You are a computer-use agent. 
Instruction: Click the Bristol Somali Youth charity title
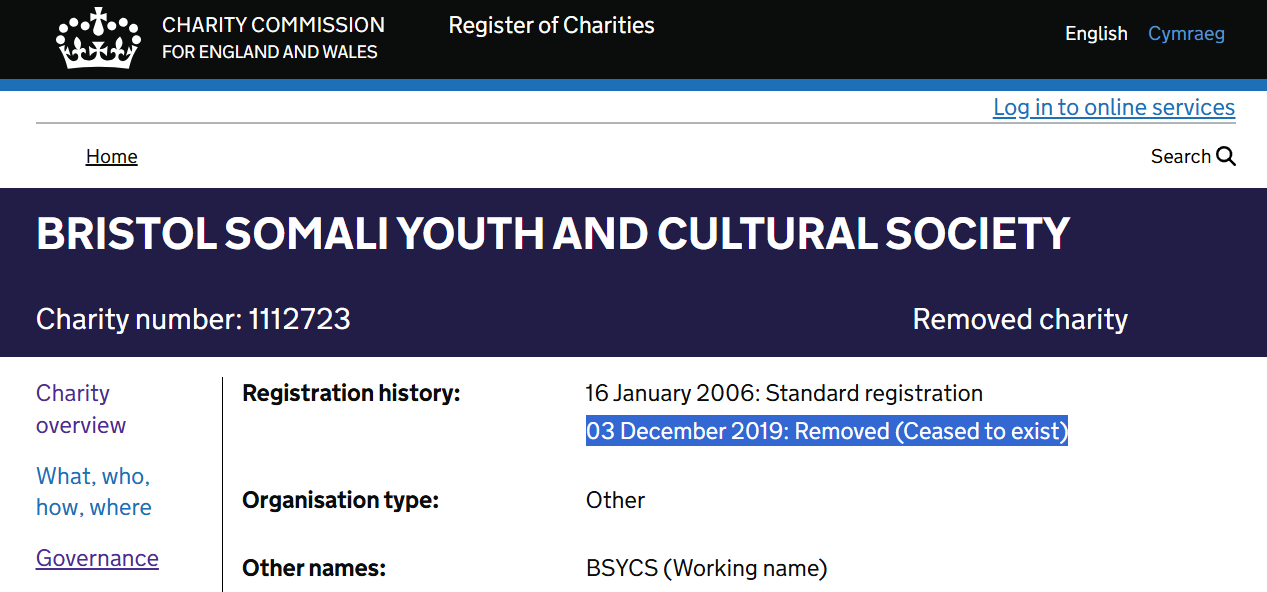click(553, 234)
